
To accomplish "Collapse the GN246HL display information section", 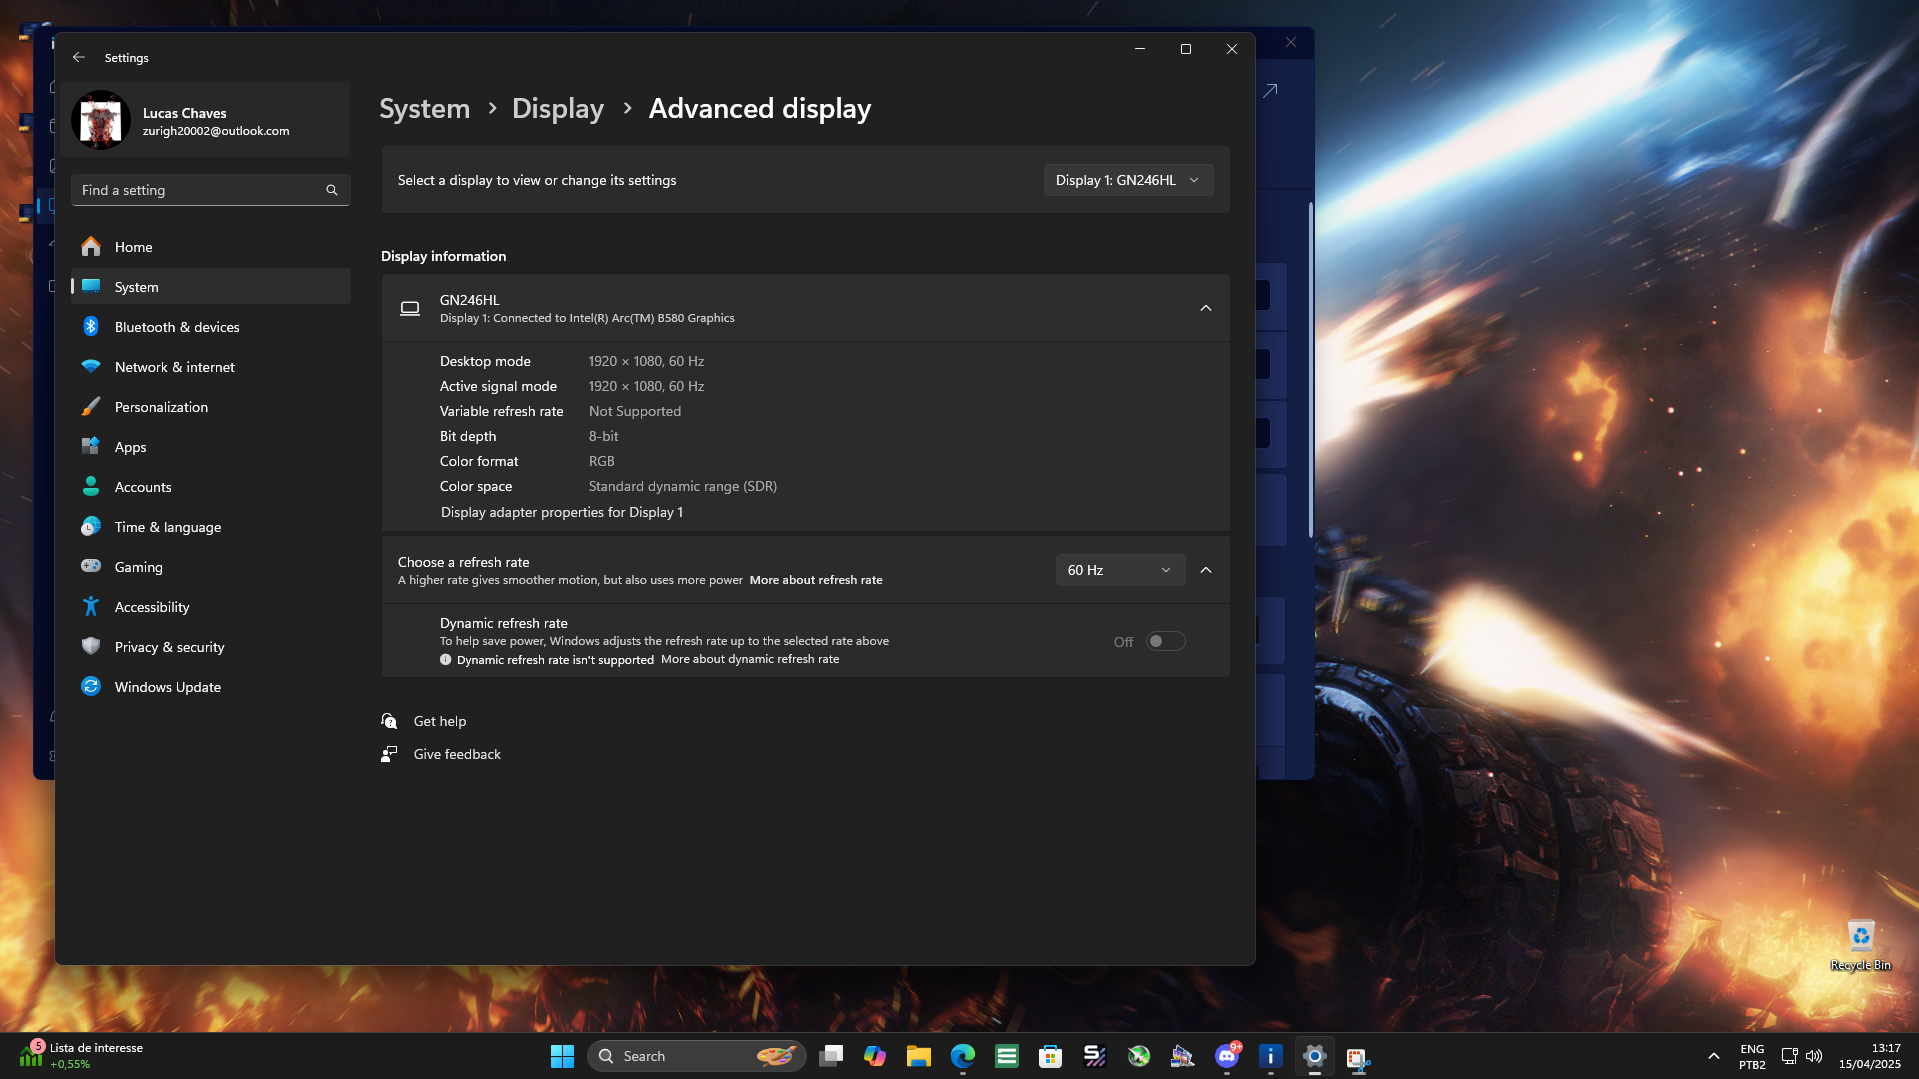I will (1206, 308).
